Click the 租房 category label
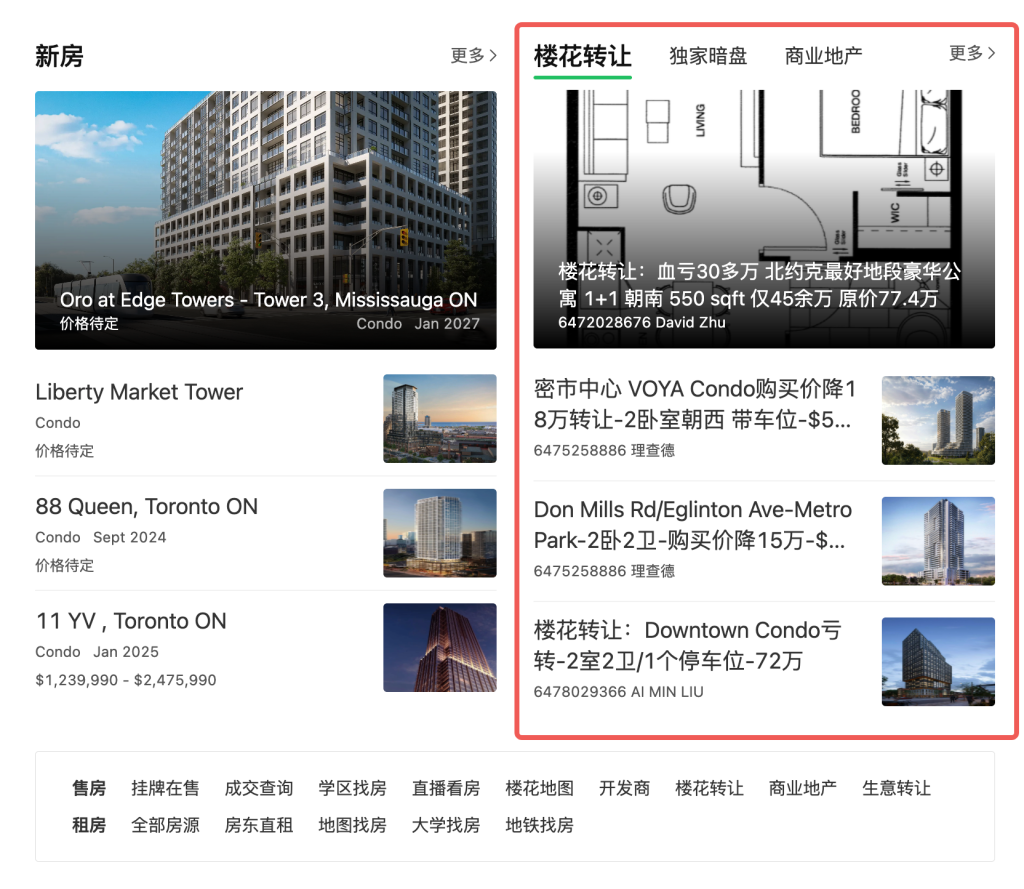This screenshot has height=889, width=1024. [x=89, y=826]
